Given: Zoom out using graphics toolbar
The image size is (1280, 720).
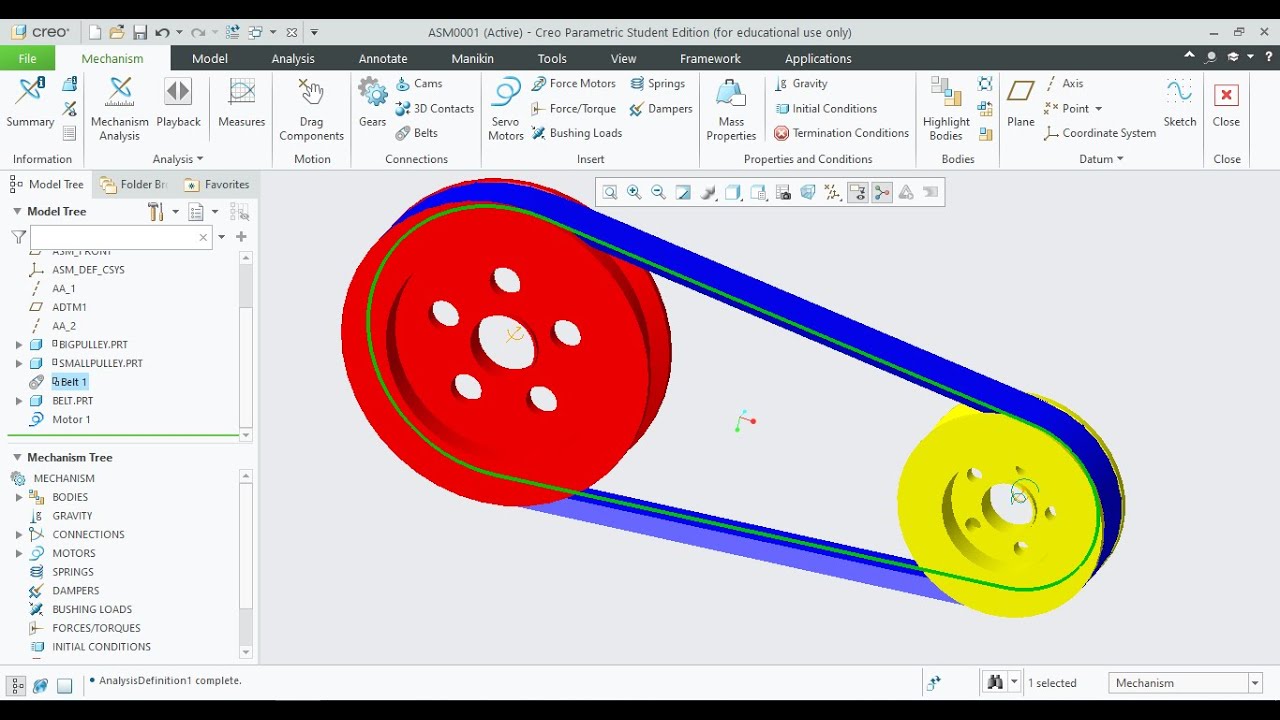Looking at the screenshot, I should point(658,193).
